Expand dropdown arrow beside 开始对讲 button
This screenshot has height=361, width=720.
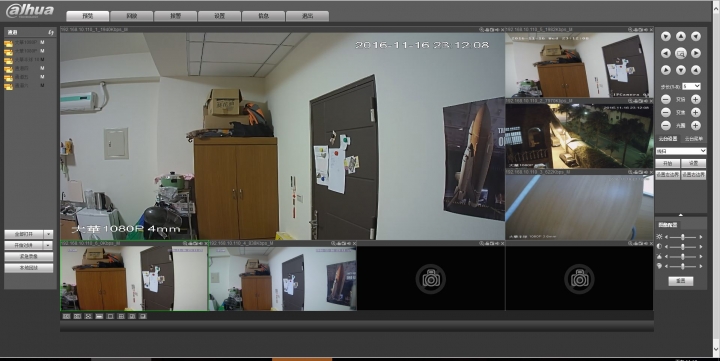pos(48,245)
